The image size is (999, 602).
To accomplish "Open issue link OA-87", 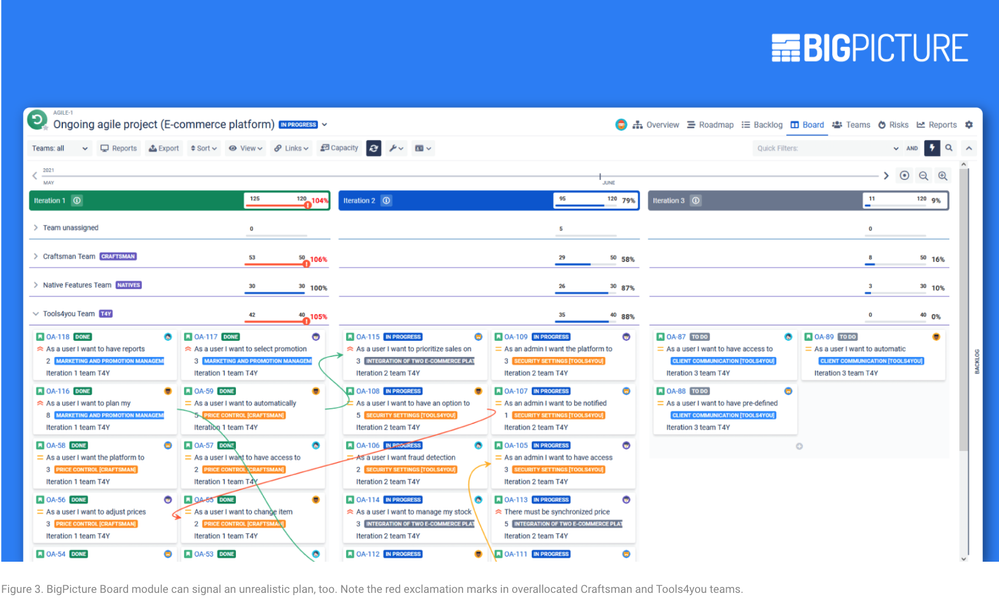I will pos(676,337).
